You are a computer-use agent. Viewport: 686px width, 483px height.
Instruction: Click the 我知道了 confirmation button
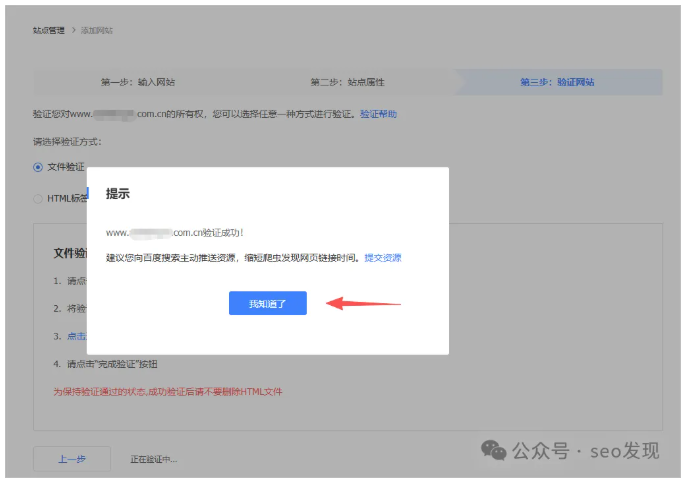coord(267,303)
